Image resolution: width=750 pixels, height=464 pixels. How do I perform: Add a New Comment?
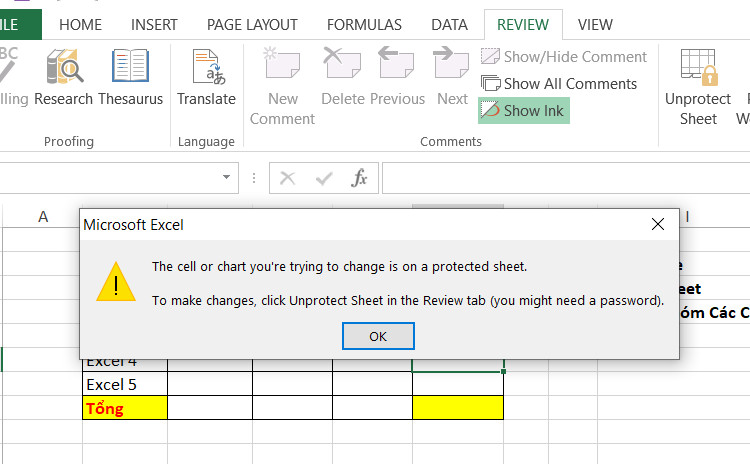(282, 86)
